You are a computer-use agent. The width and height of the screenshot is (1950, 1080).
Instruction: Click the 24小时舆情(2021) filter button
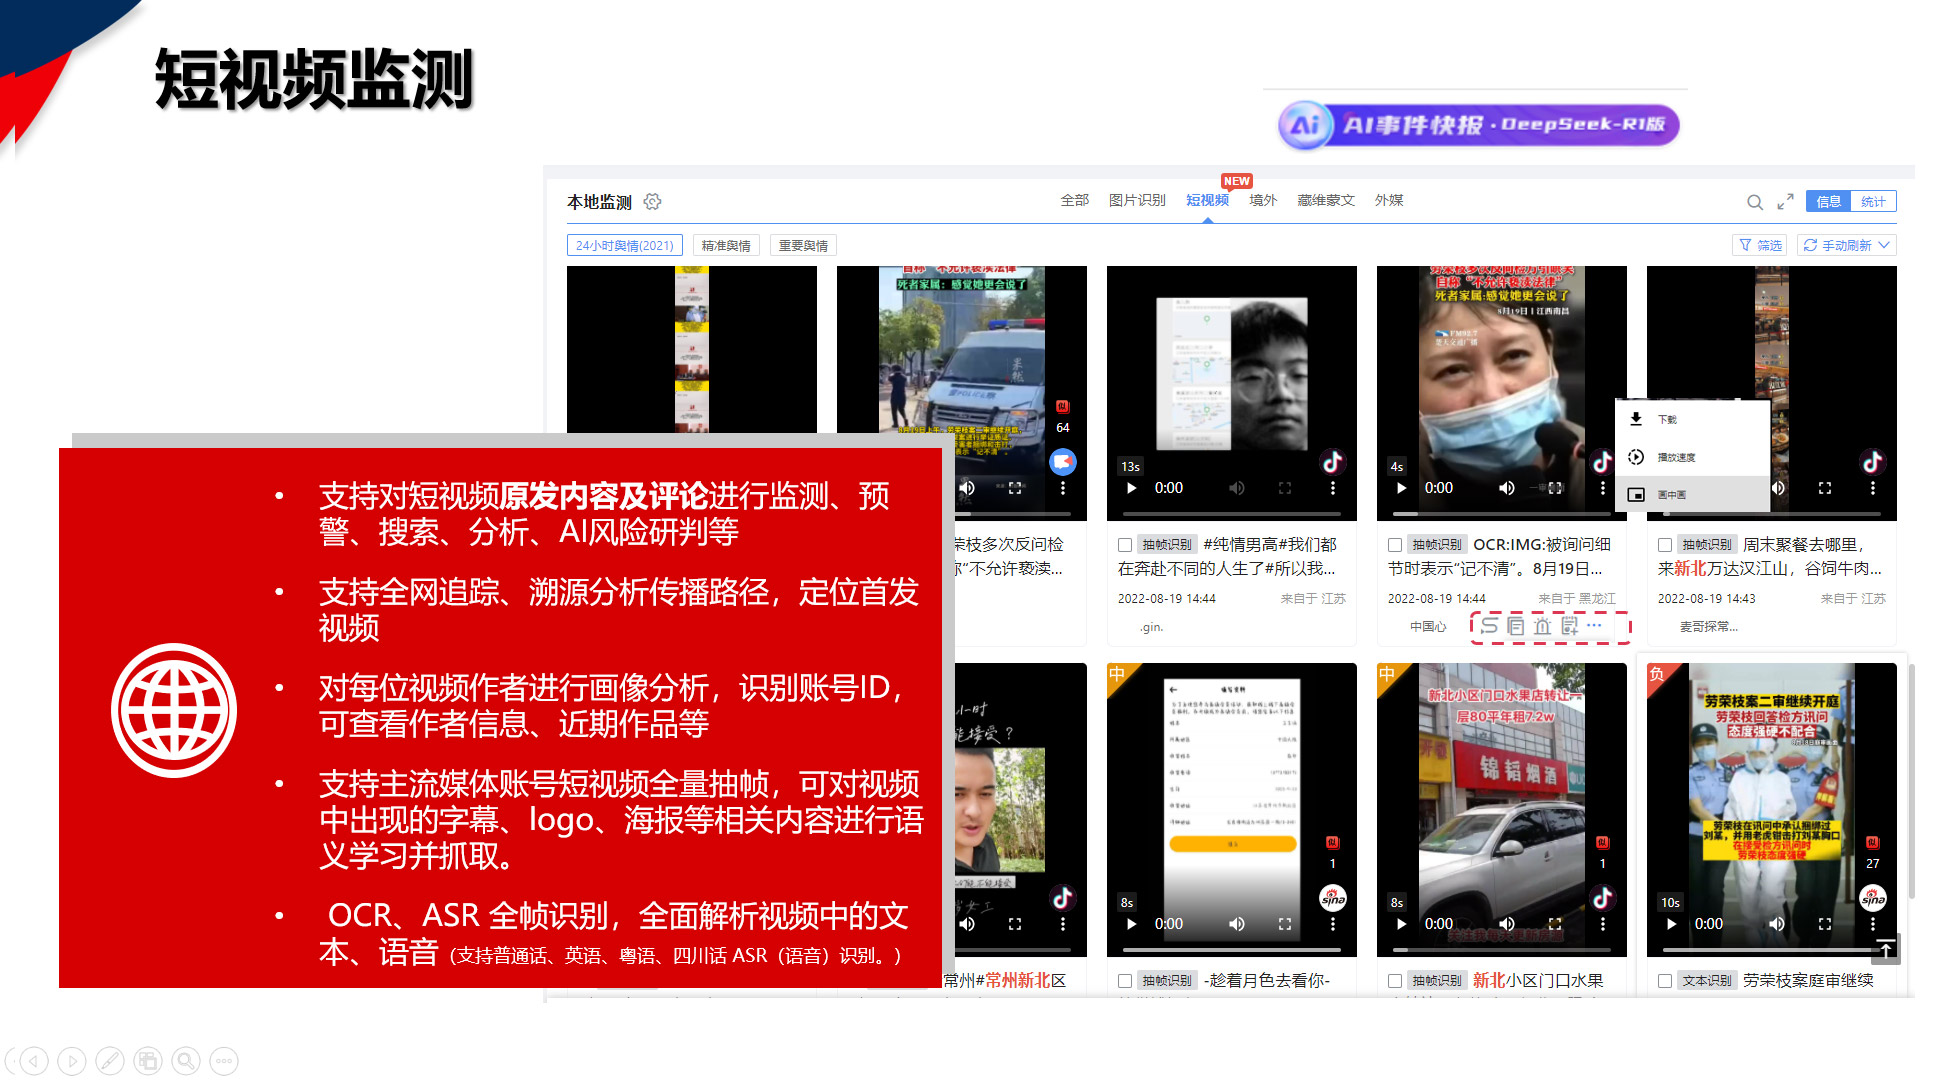(x=624, y=245)
